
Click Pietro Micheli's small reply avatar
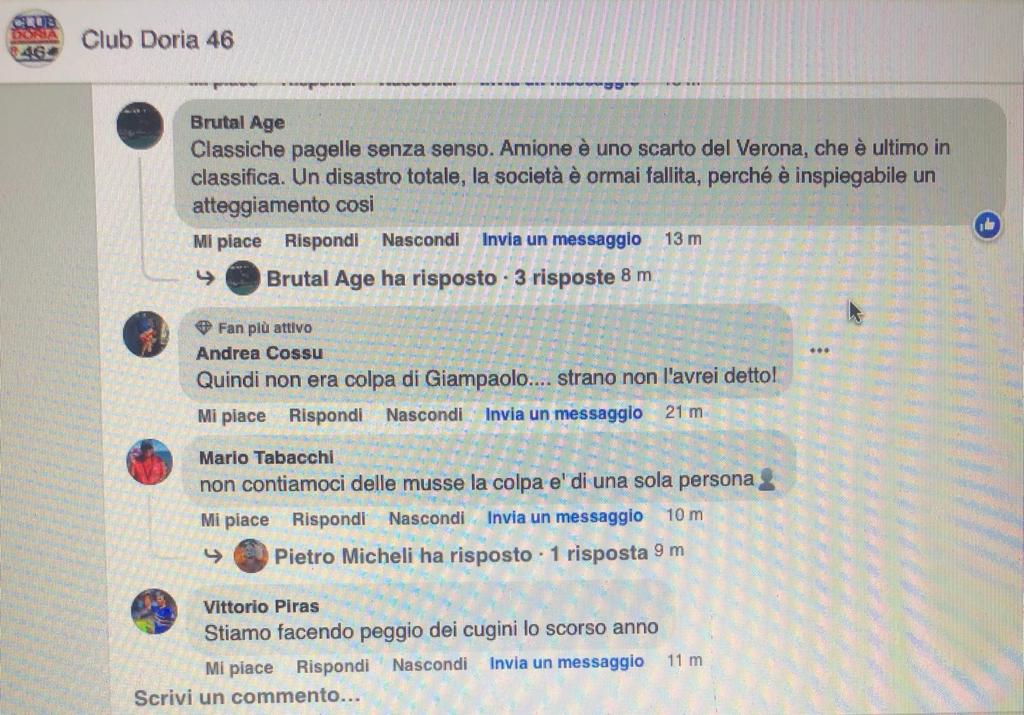(x=251, y=556)
